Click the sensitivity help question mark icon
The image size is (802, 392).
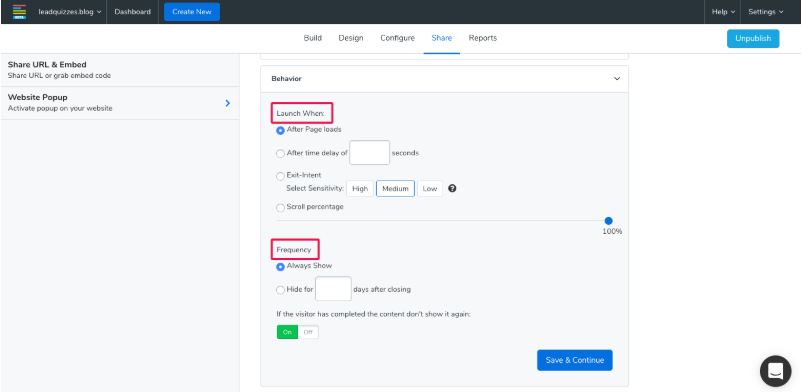[x=452, y=188]
